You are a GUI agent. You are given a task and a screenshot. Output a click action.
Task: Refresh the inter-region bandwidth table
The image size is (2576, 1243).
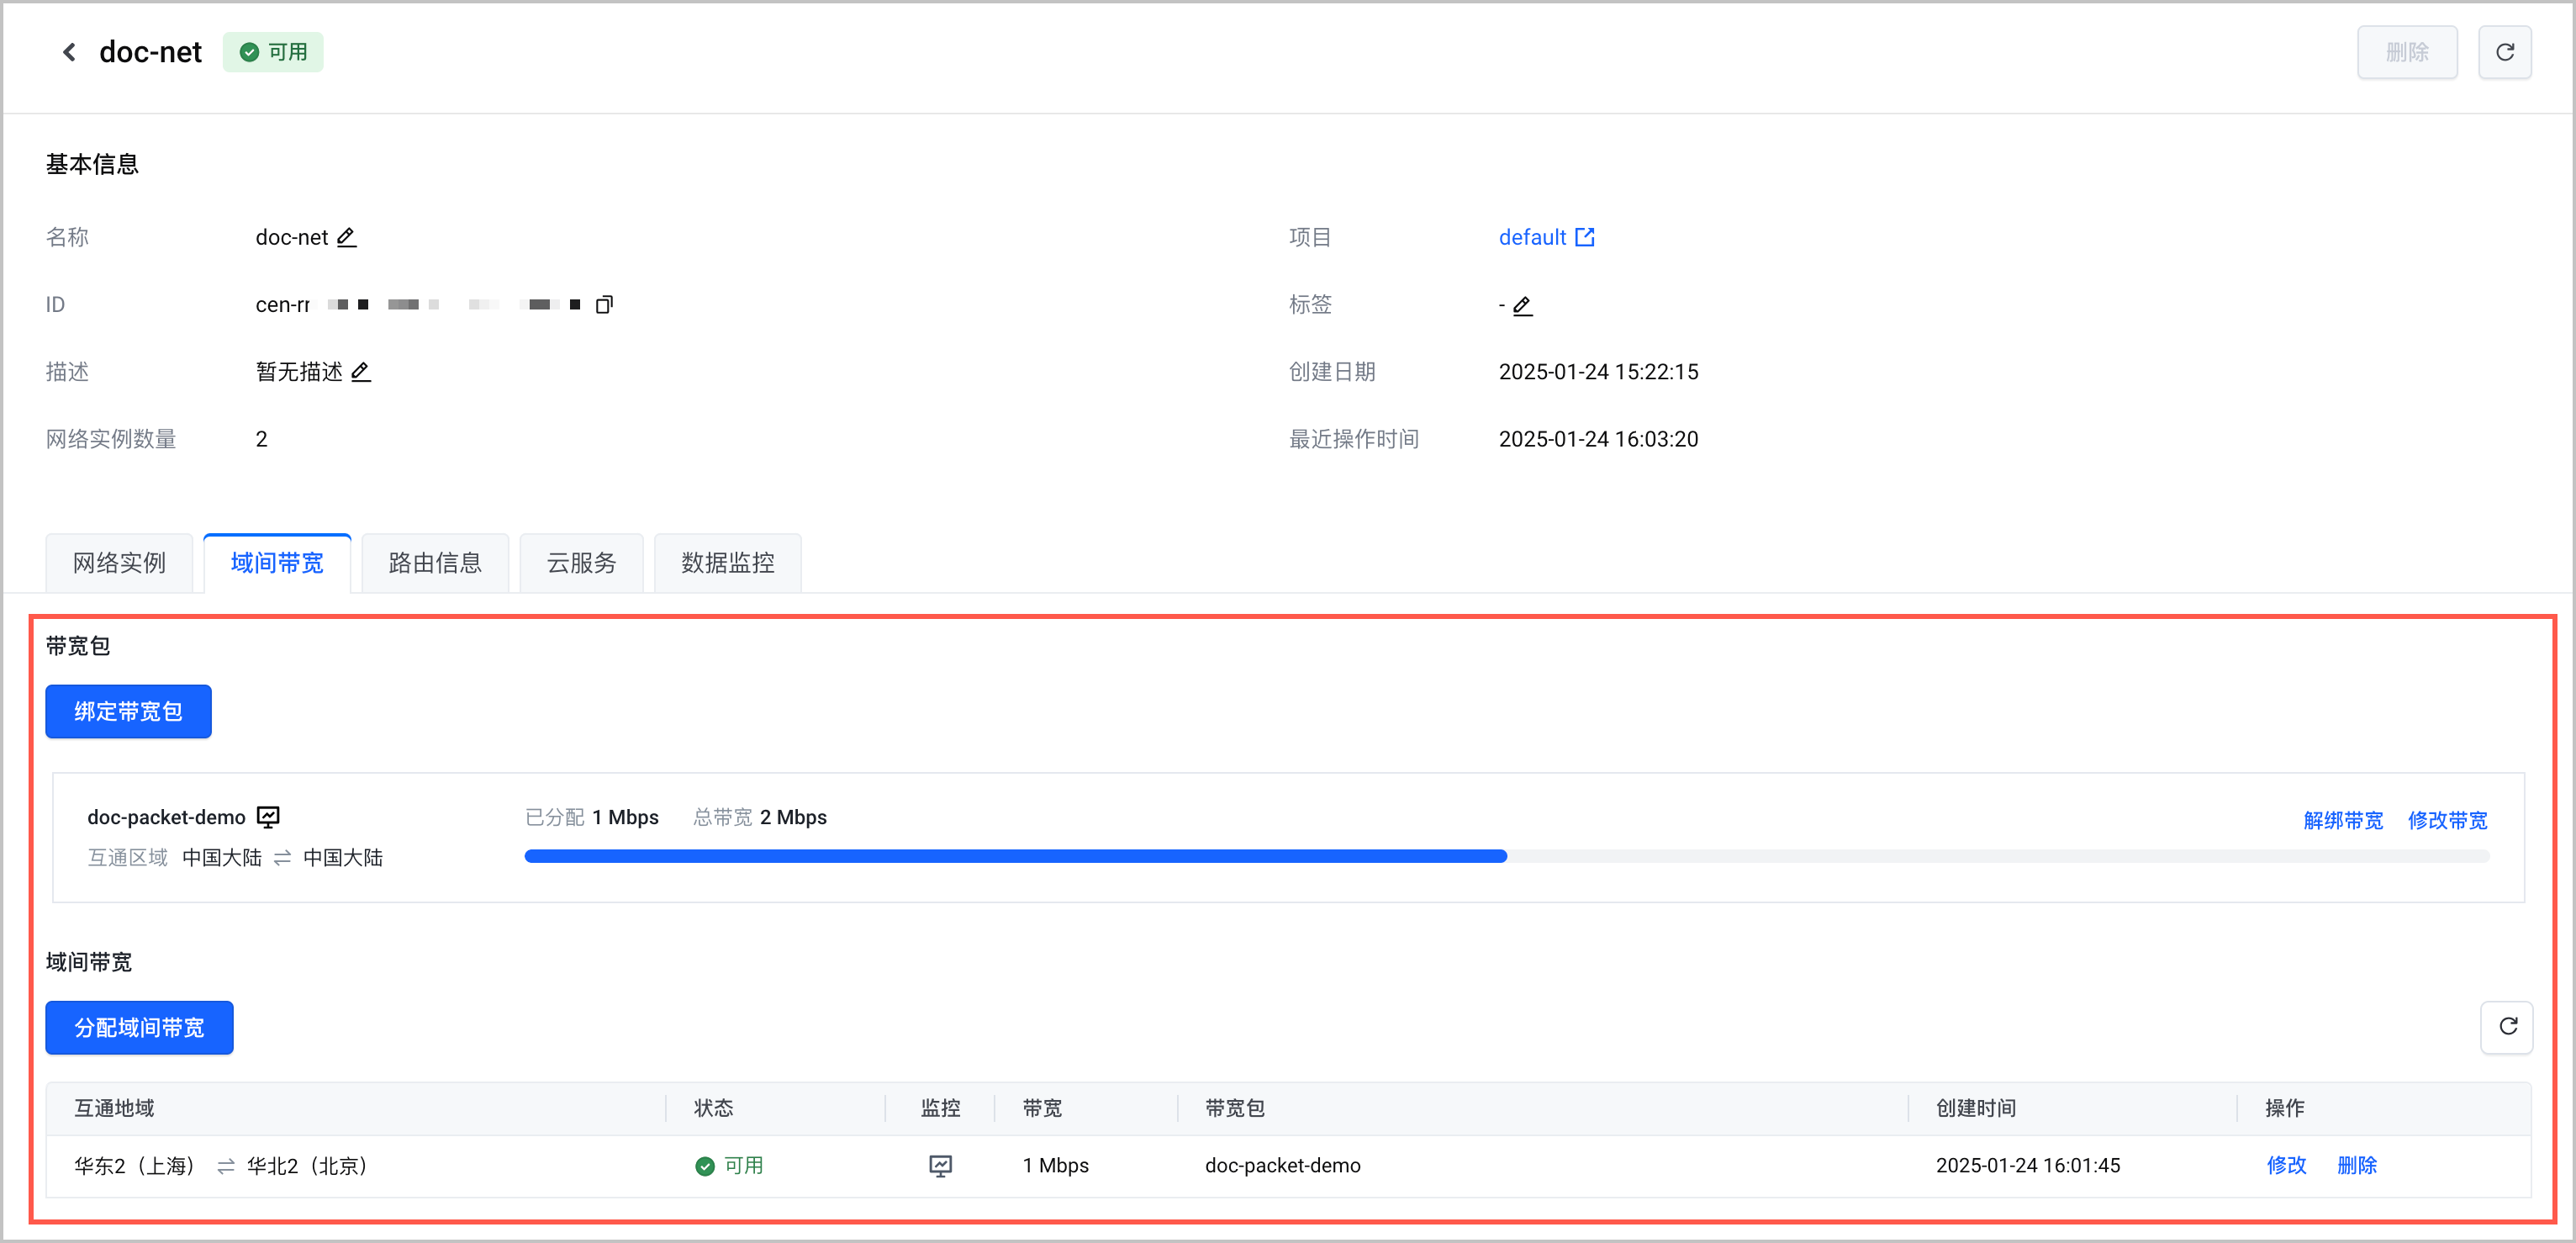2507,1027
